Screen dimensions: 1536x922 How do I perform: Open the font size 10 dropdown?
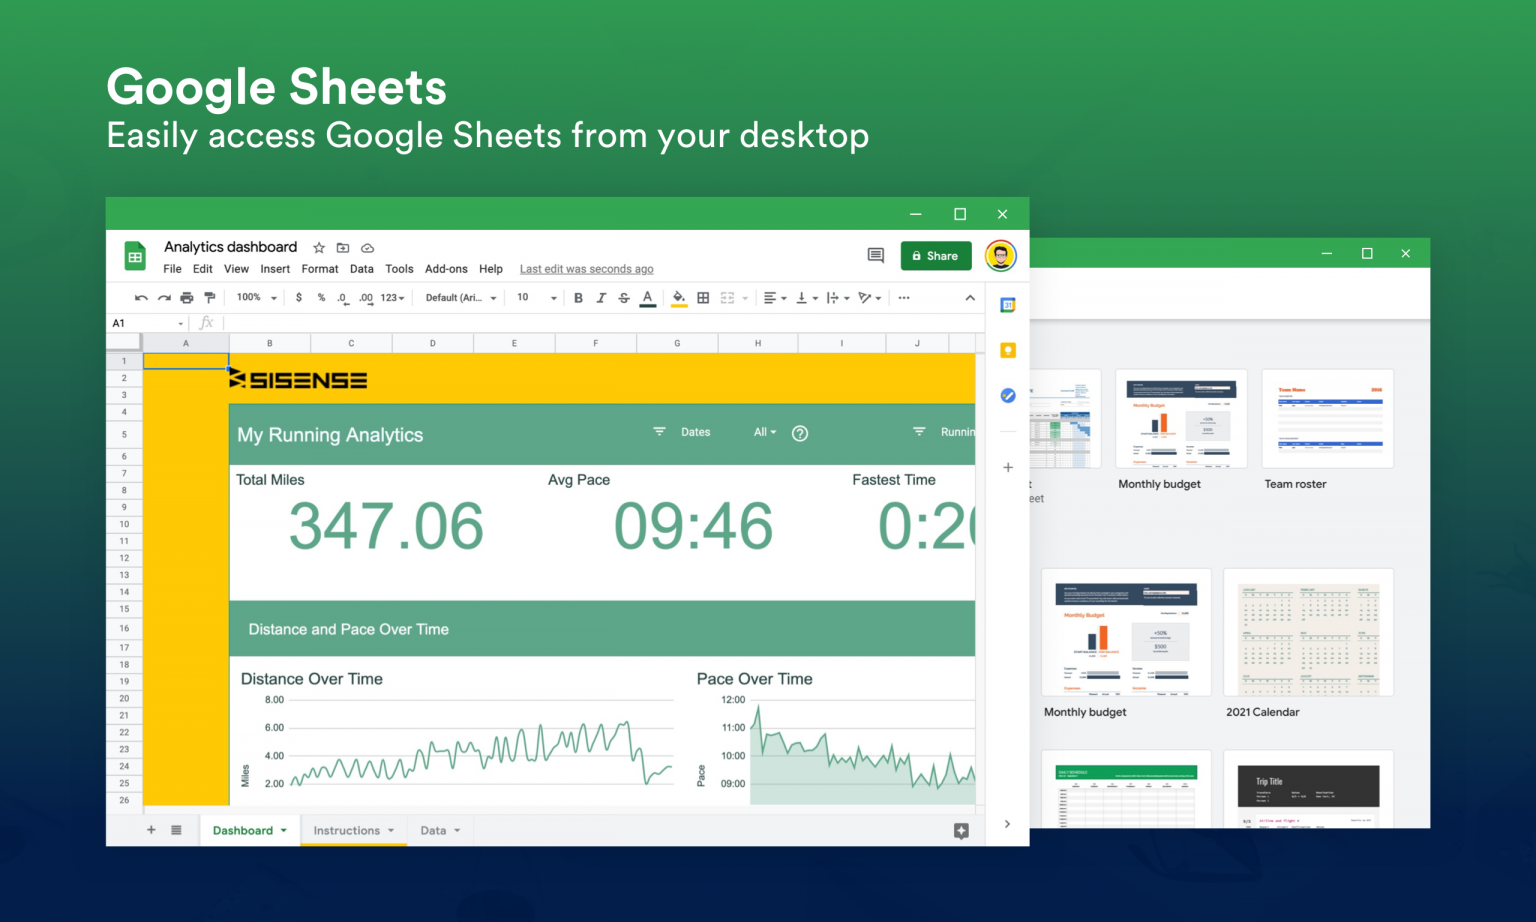537,298
